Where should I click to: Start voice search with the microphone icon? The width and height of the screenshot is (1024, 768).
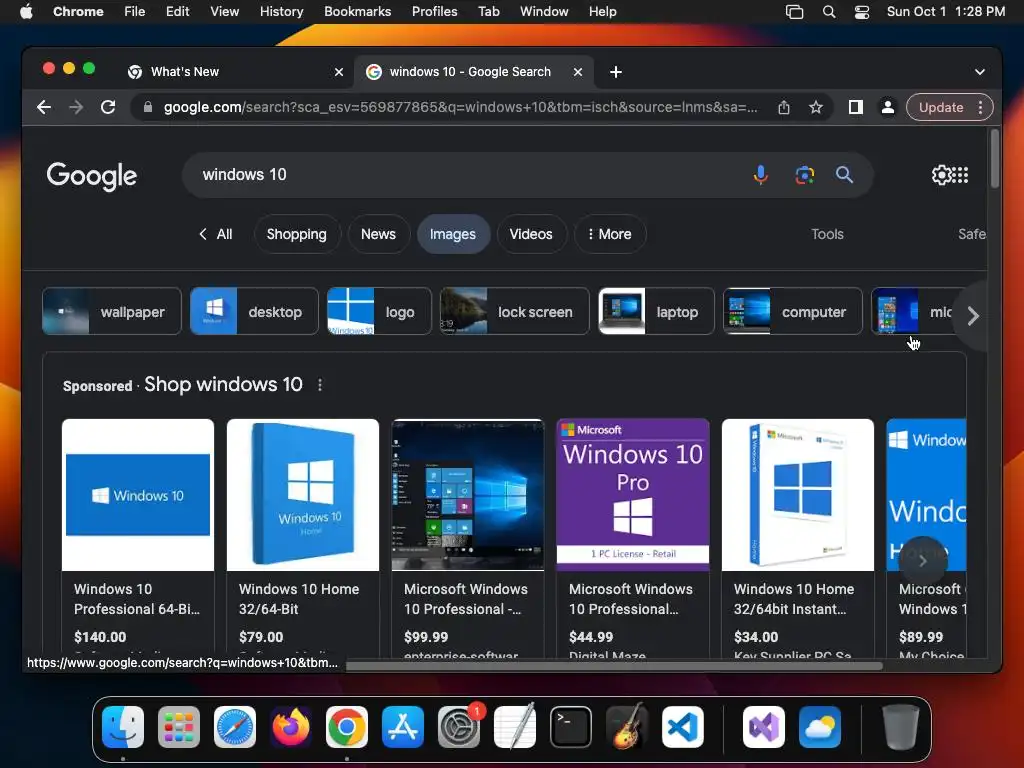(x=760, y=174)
